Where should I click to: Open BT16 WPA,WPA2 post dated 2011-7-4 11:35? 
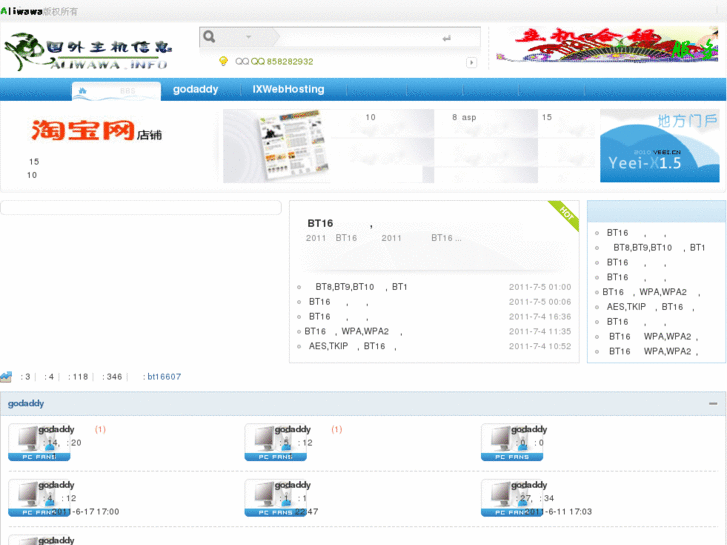[353, 332]
